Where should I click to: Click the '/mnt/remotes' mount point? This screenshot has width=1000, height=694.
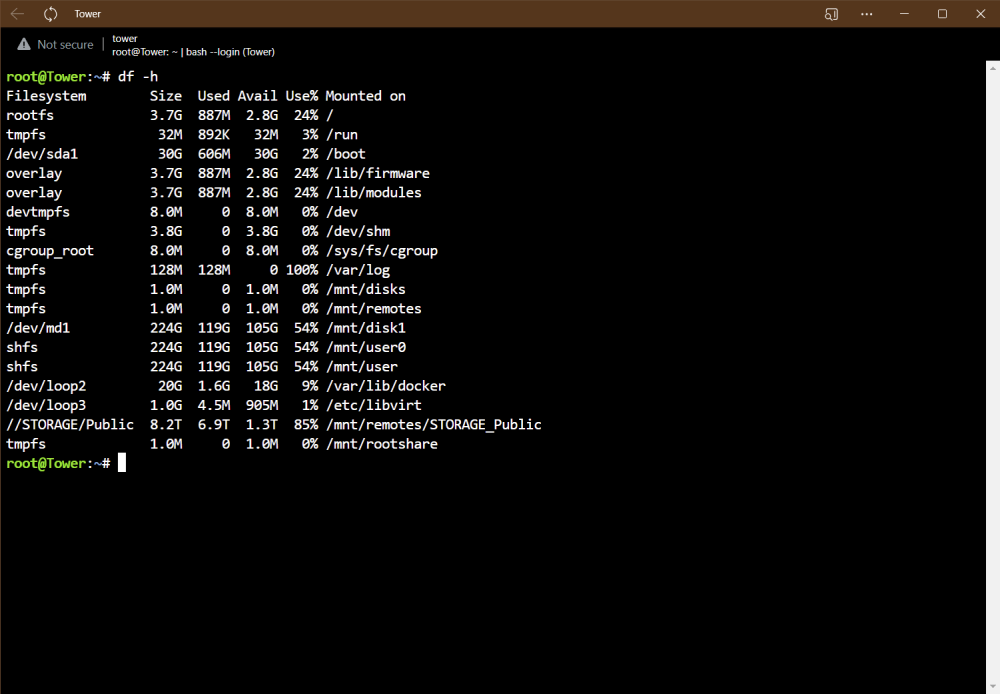coord(374,309)
